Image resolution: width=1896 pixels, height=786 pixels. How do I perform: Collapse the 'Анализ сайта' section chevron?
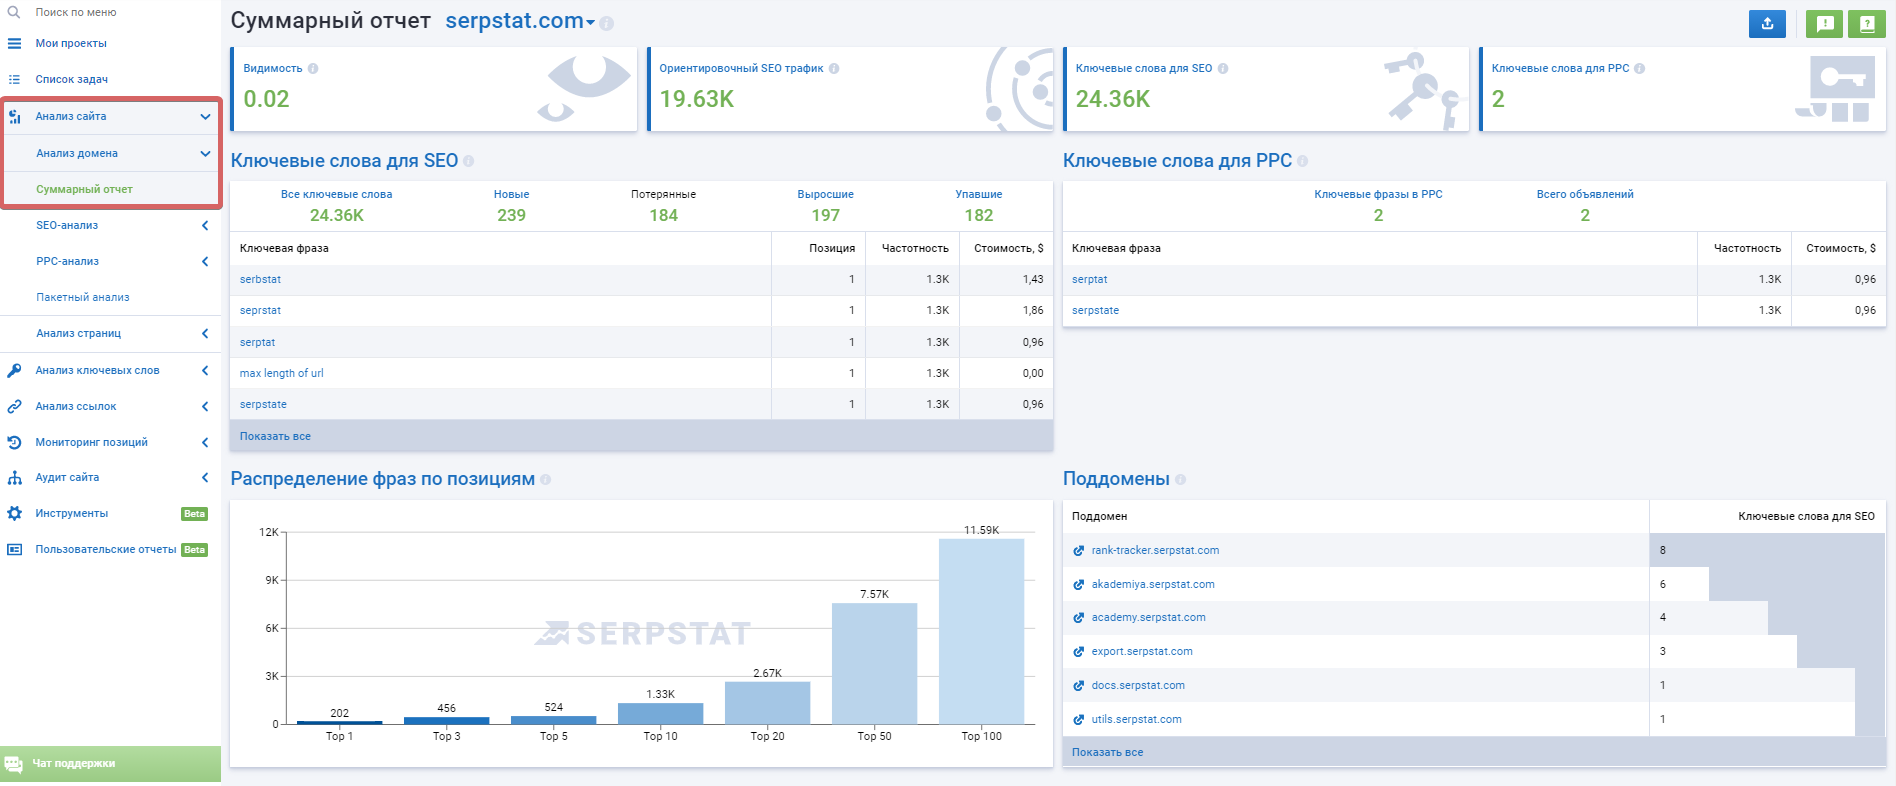click(x=205, y=116)
